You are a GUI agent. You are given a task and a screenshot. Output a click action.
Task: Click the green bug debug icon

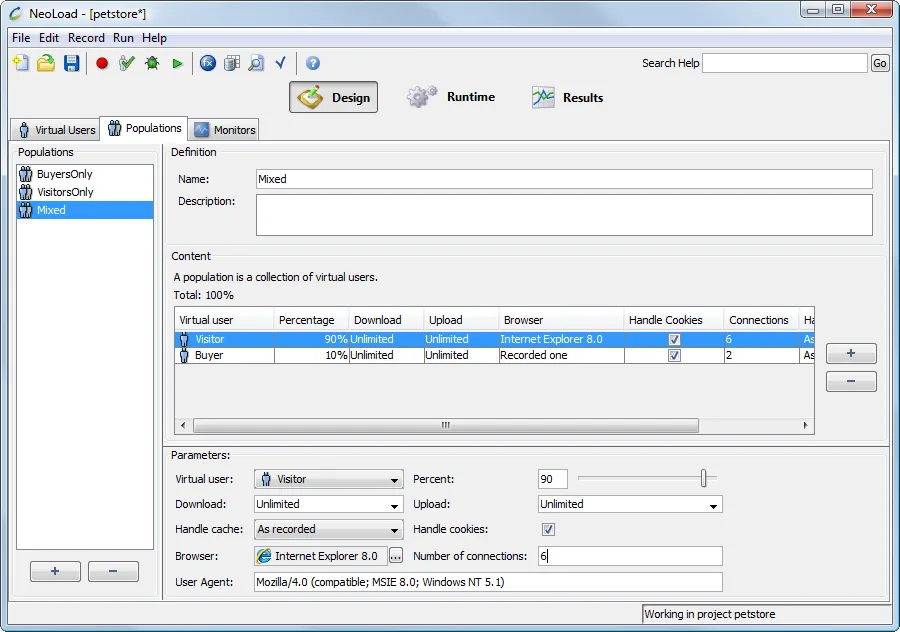[x=152, y=63]
